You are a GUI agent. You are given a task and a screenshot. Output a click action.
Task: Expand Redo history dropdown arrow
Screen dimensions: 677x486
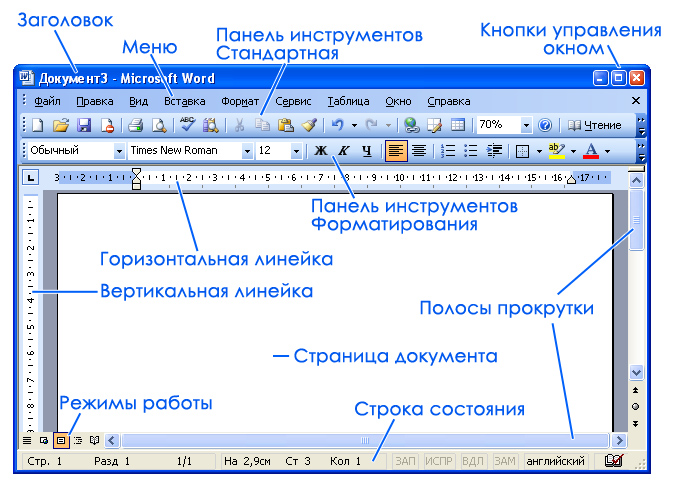(388, 126)
